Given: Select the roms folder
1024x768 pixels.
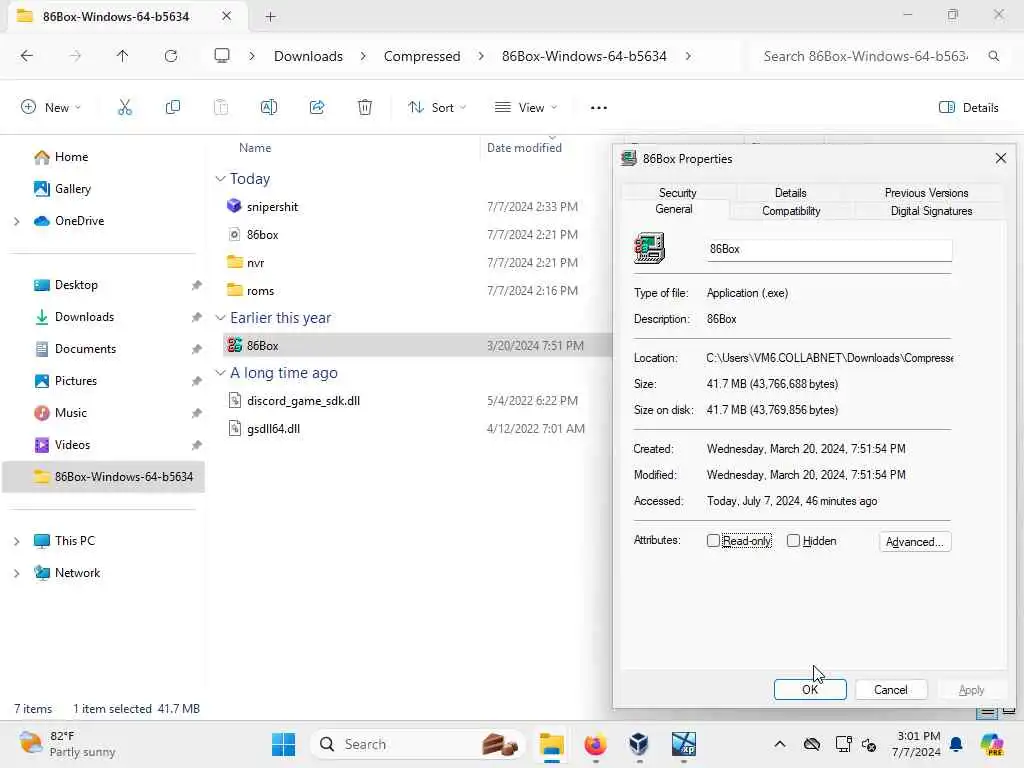Looking at the screenshot, I should pyautogui.click(x=260, y=291).
